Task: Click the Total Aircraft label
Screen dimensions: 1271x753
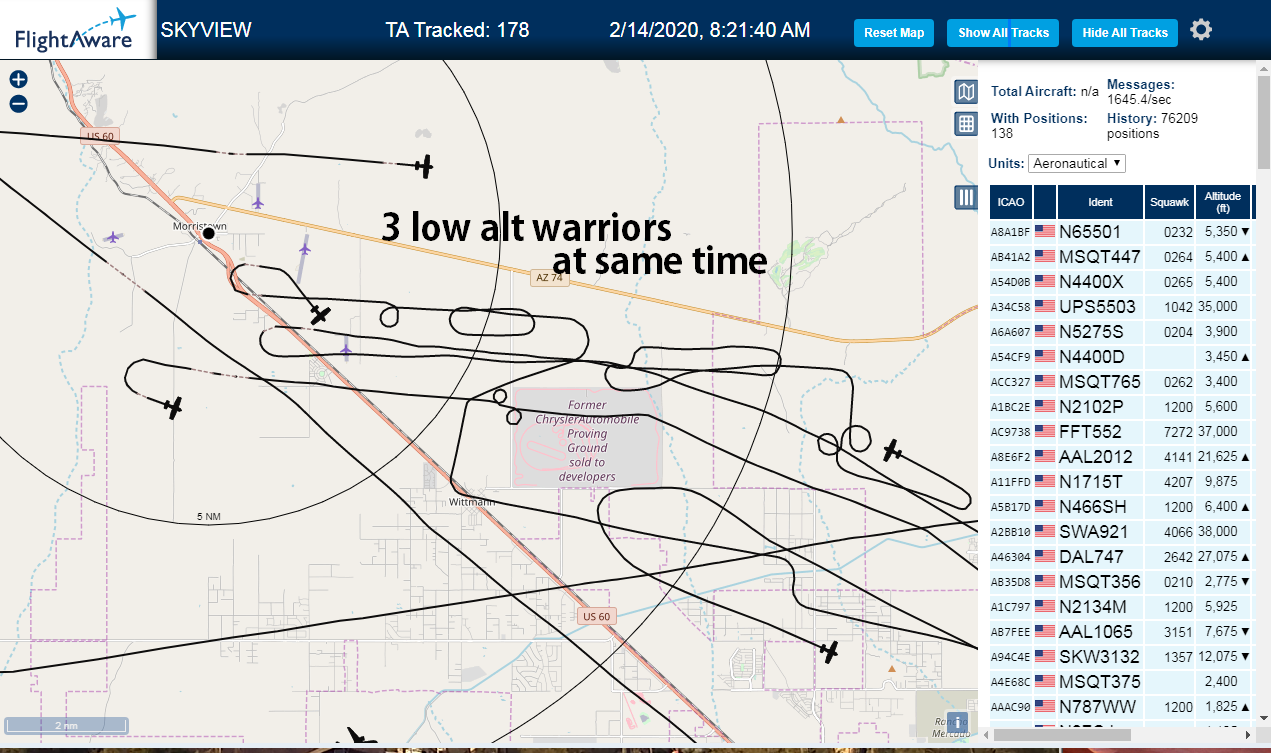Action: click(1033, 91)
